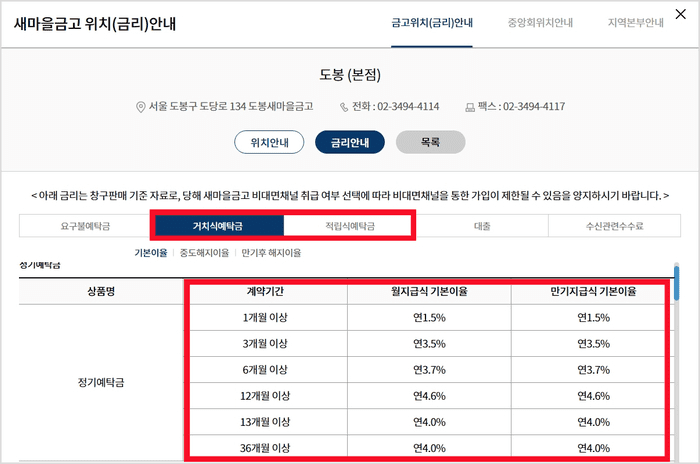Click the fax number 02-3494-4117

[534, 107]
